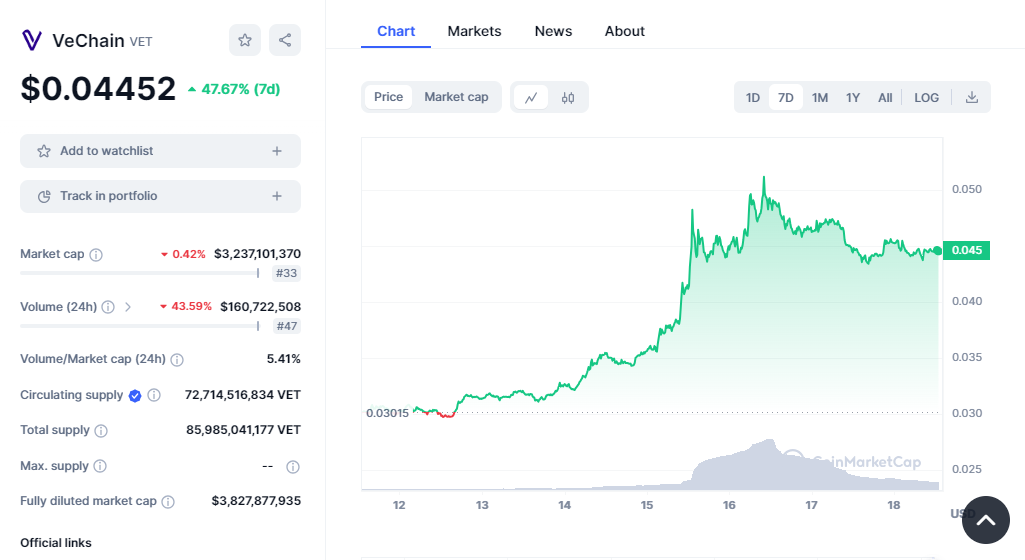This screenshot has width=1025, height=560.
Task: Set chart range to 1M
Action: (820, 97)
